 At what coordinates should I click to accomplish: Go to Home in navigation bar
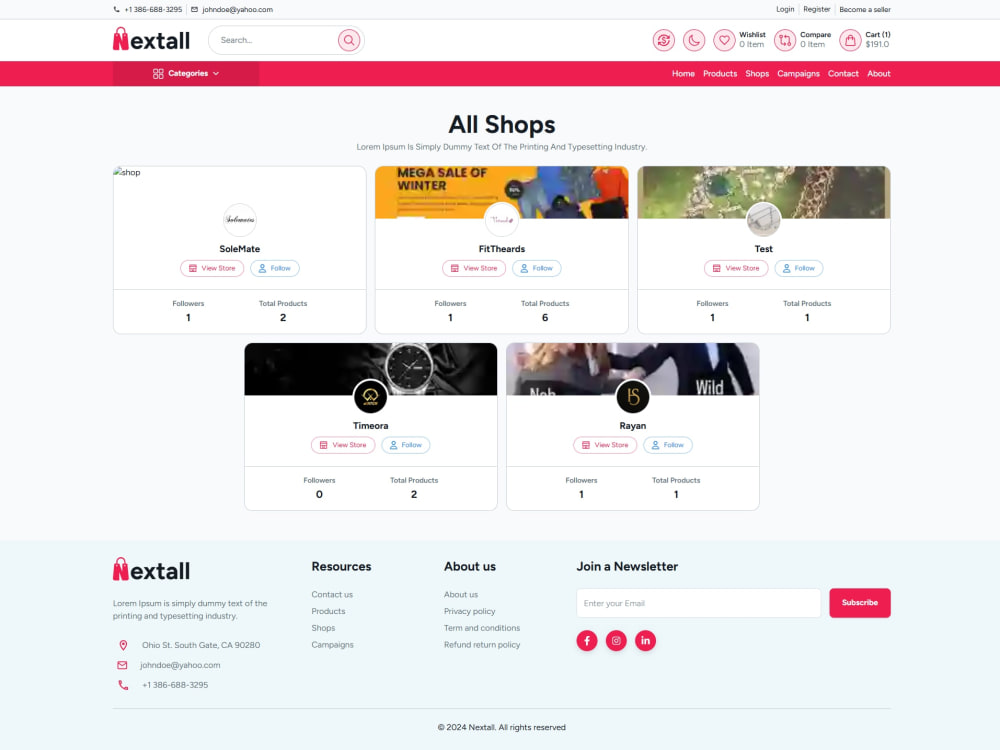(x=683, y=73)
